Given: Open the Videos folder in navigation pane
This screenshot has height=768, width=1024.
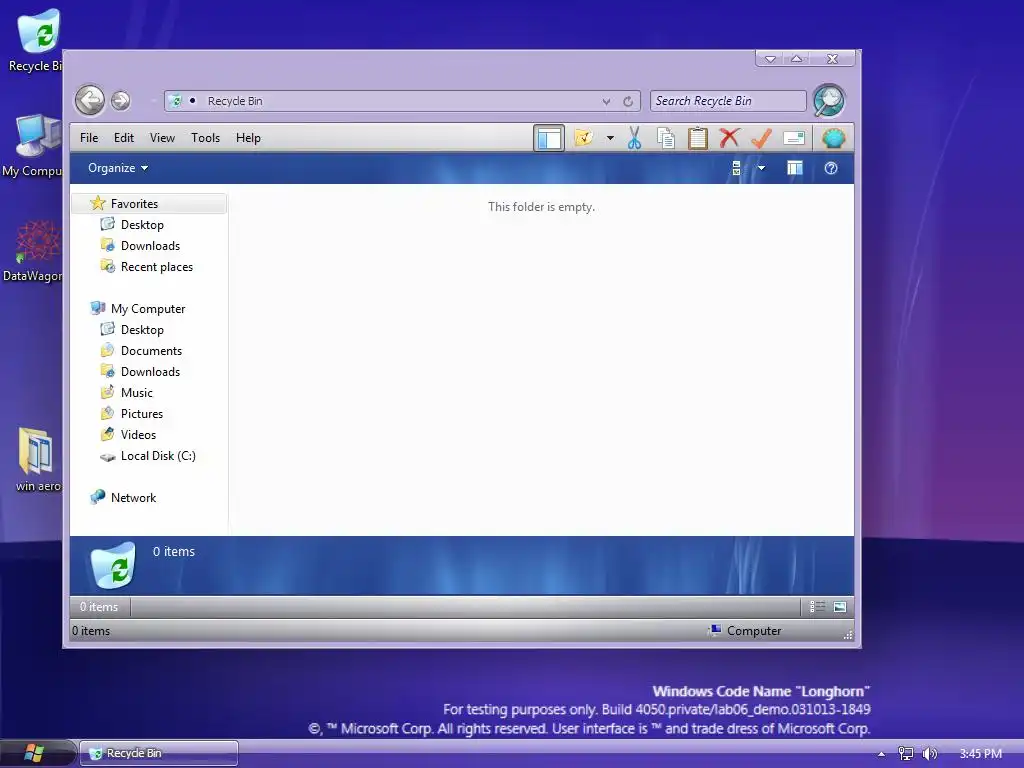Looking at the screenshot, I should pos(138,434).
